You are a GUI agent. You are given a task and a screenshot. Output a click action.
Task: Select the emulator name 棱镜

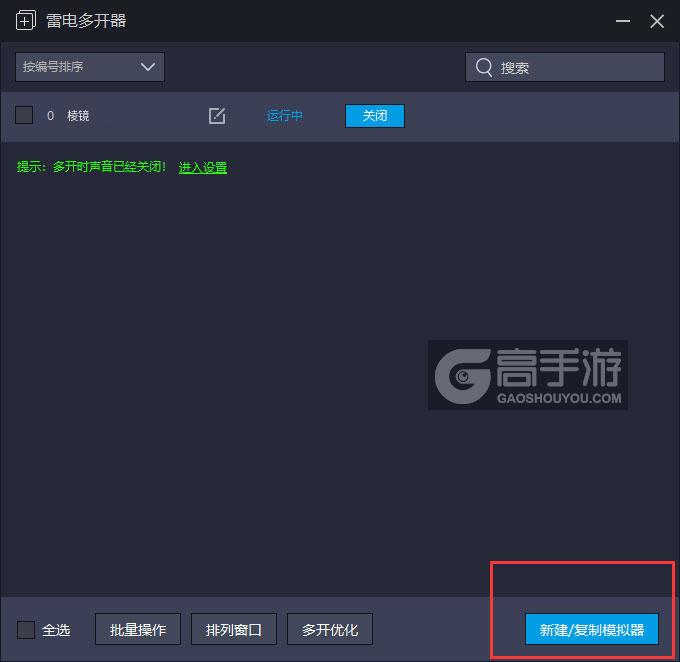pos(78,116)
